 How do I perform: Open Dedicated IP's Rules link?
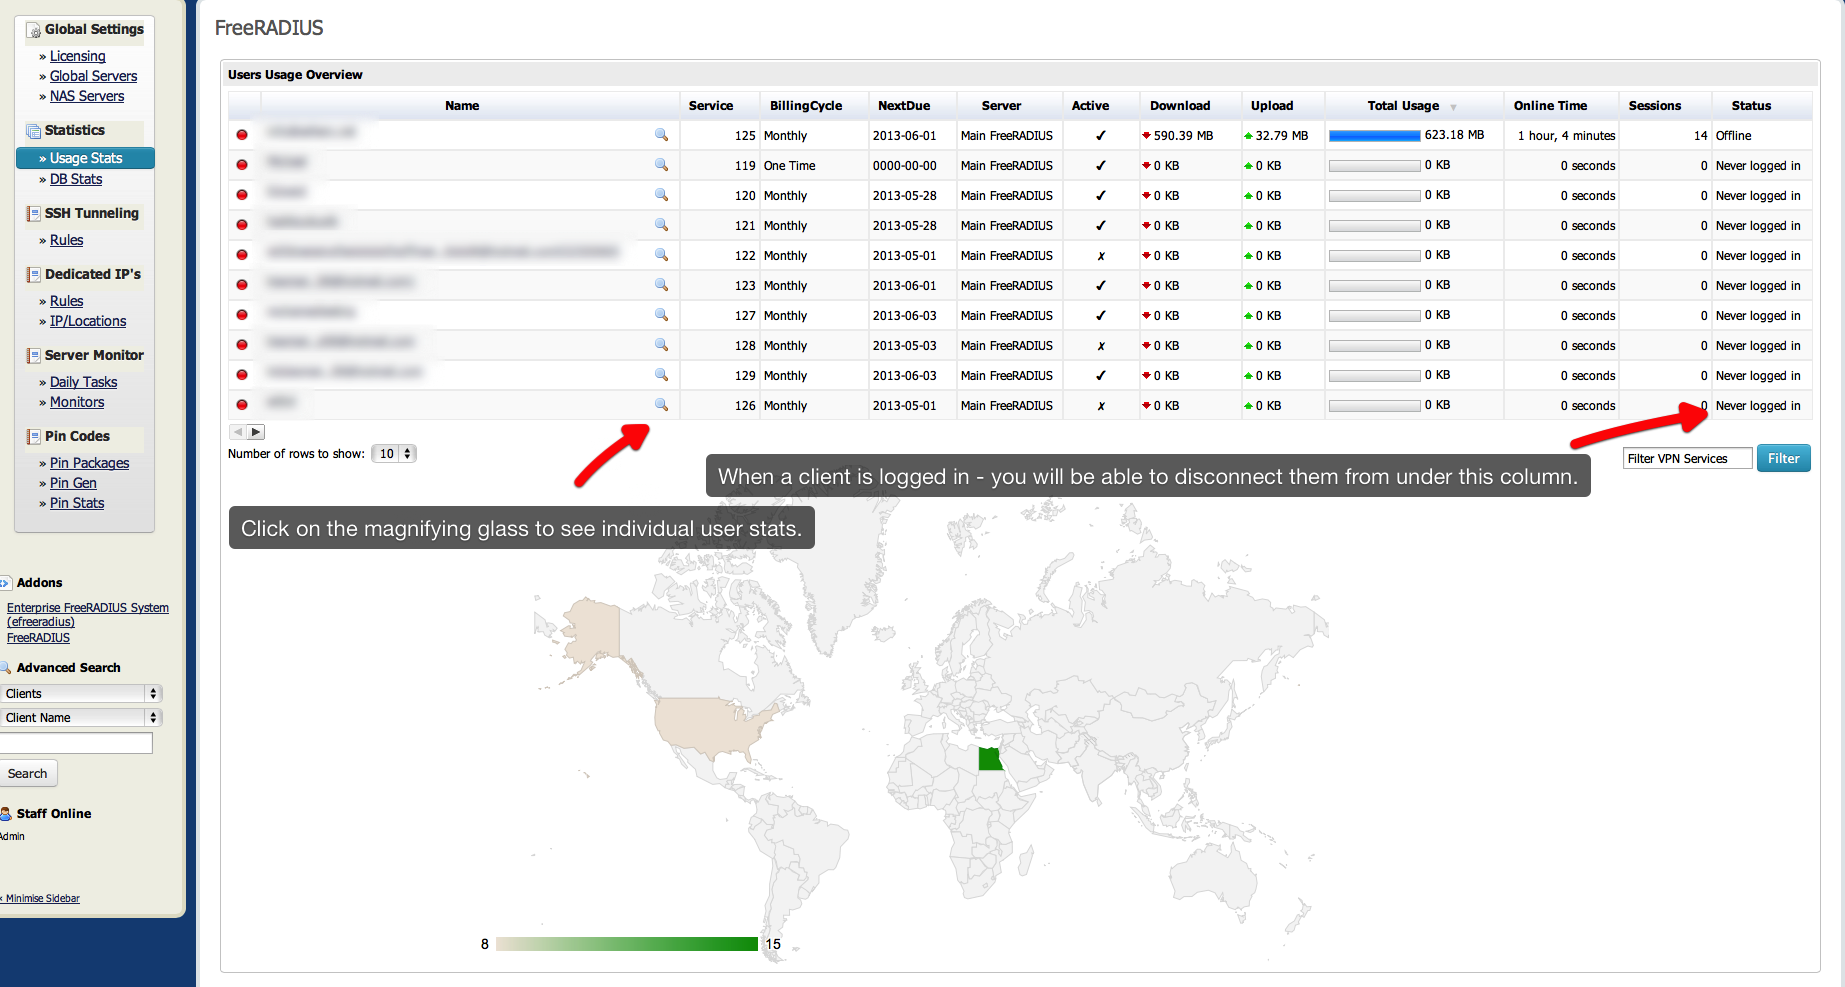66,301
